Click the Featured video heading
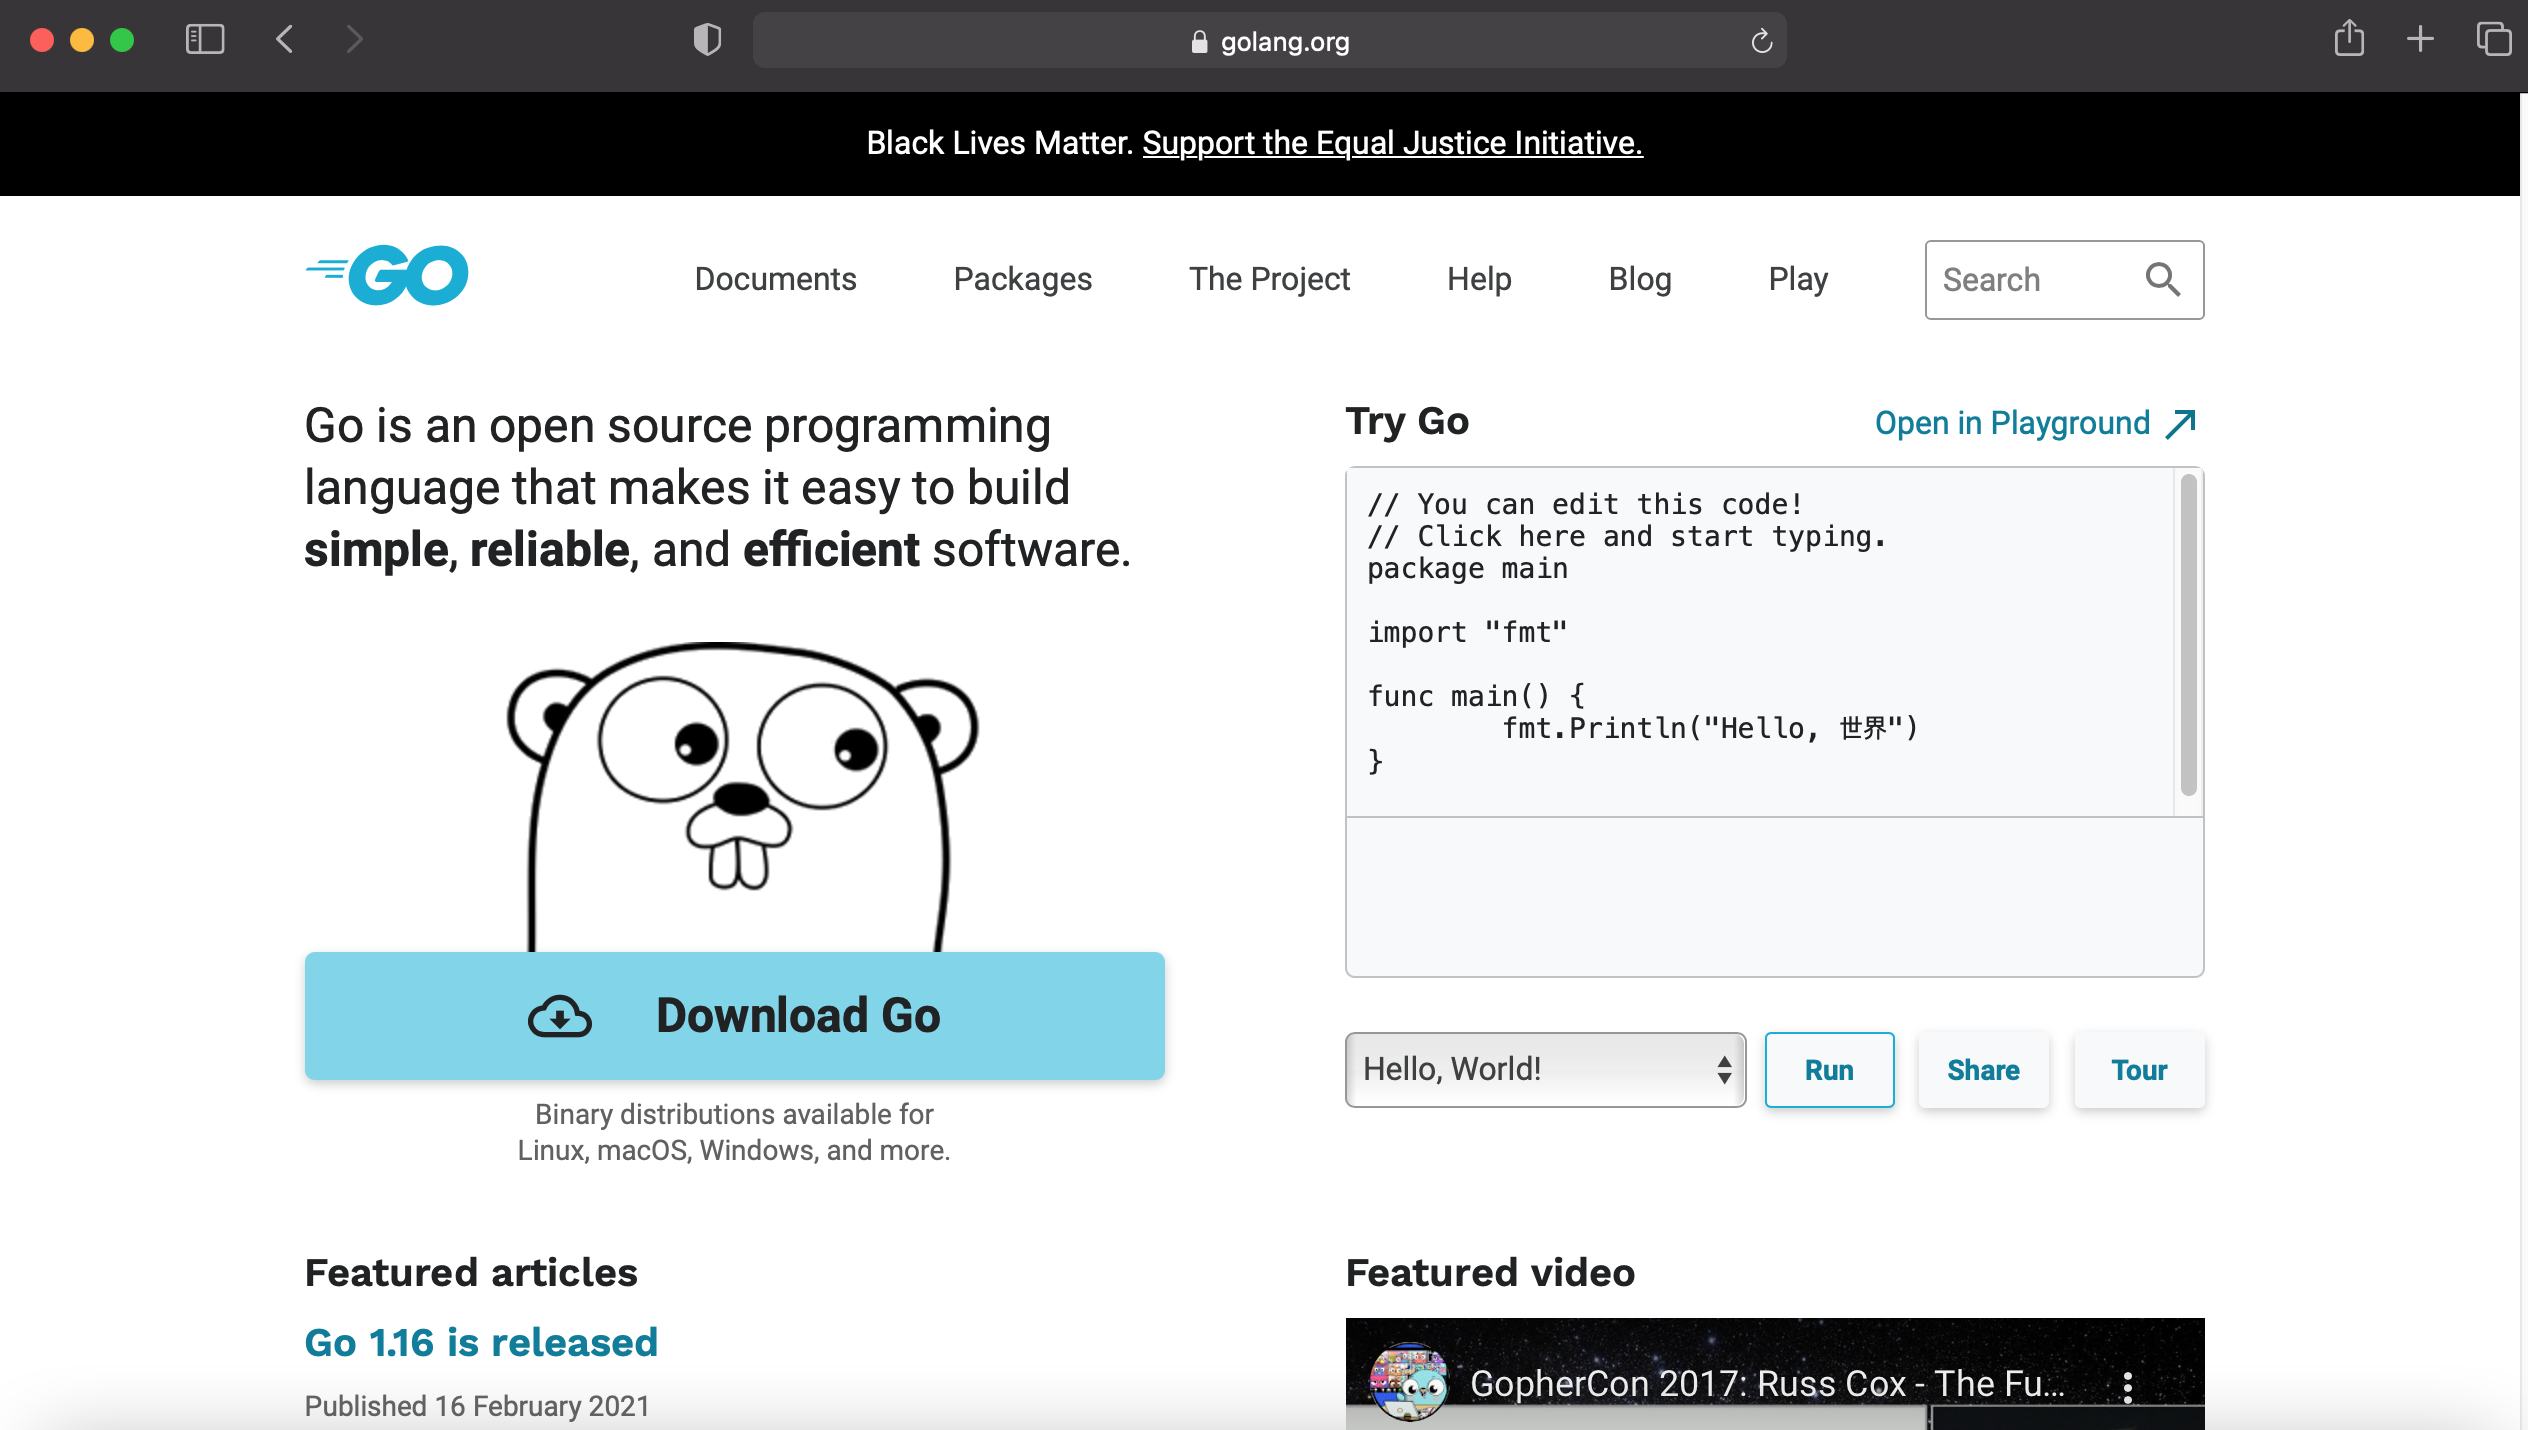 pyautogui.click(x=1490, y=1273)
